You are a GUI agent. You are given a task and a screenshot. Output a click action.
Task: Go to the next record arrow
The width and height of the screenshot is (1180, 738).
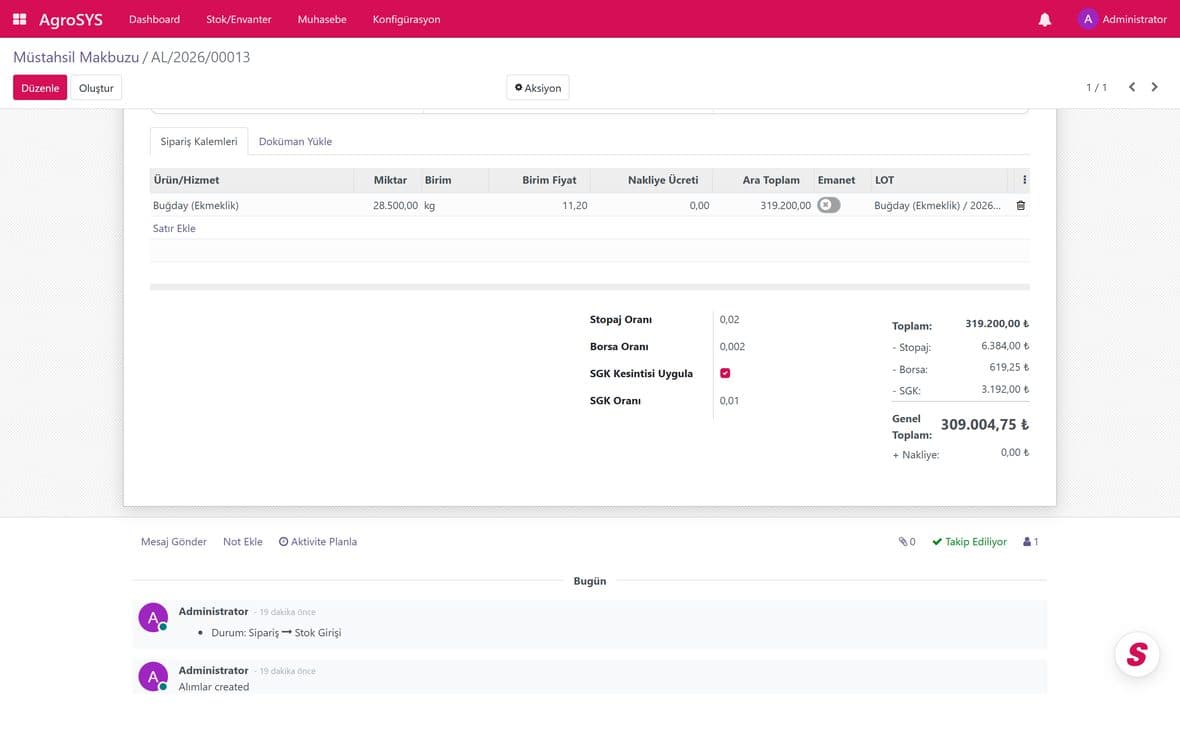point(1154,87)
